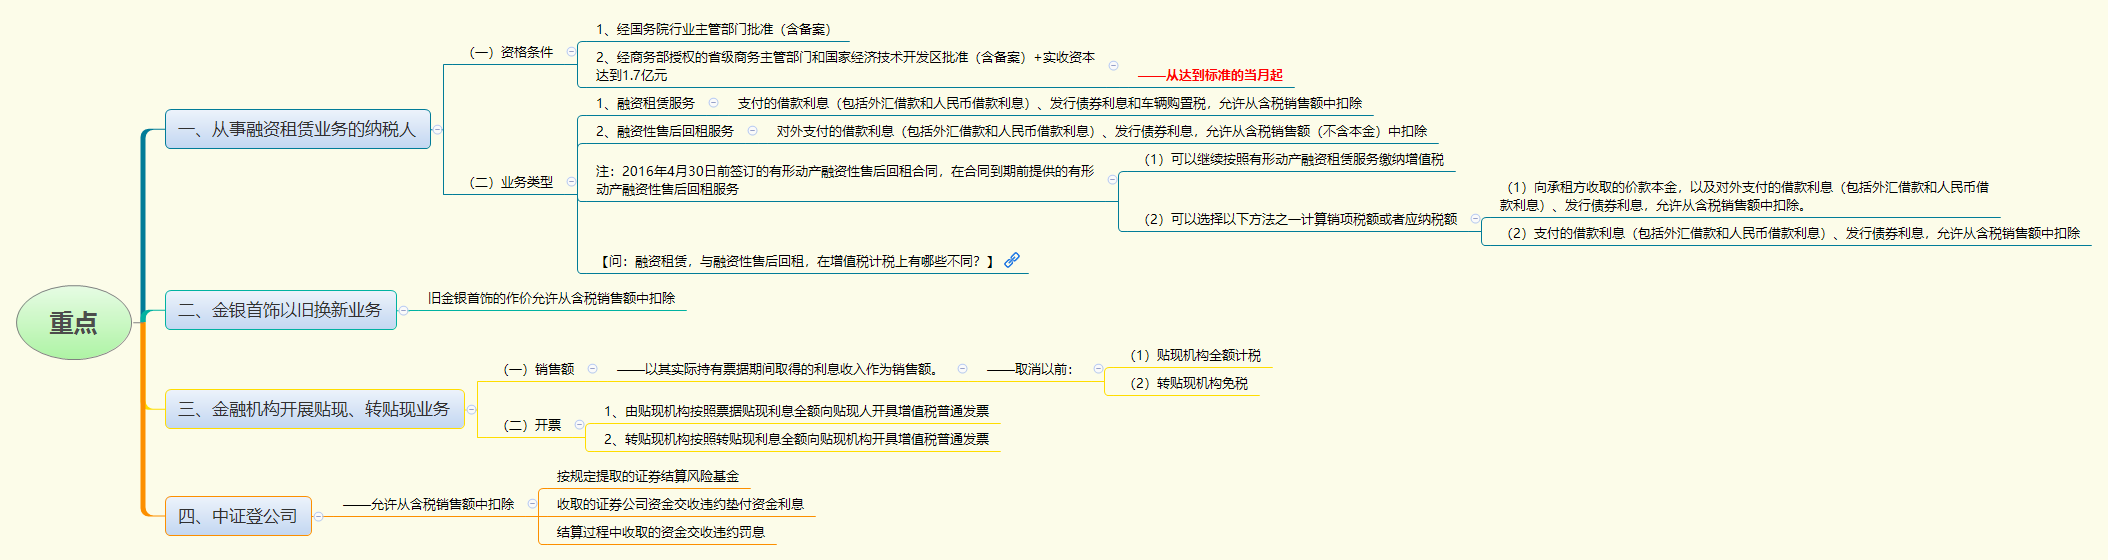Select the central 重点 root topic
The height and width of the screenshot is (560, 2108).
coord(74,323)
